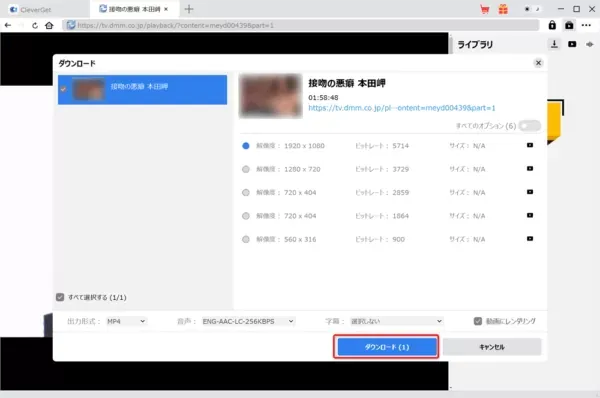Screen dimensions: 600x398
Task: Click the CleverGet extension icon
Action: click(x=569, y=25)
